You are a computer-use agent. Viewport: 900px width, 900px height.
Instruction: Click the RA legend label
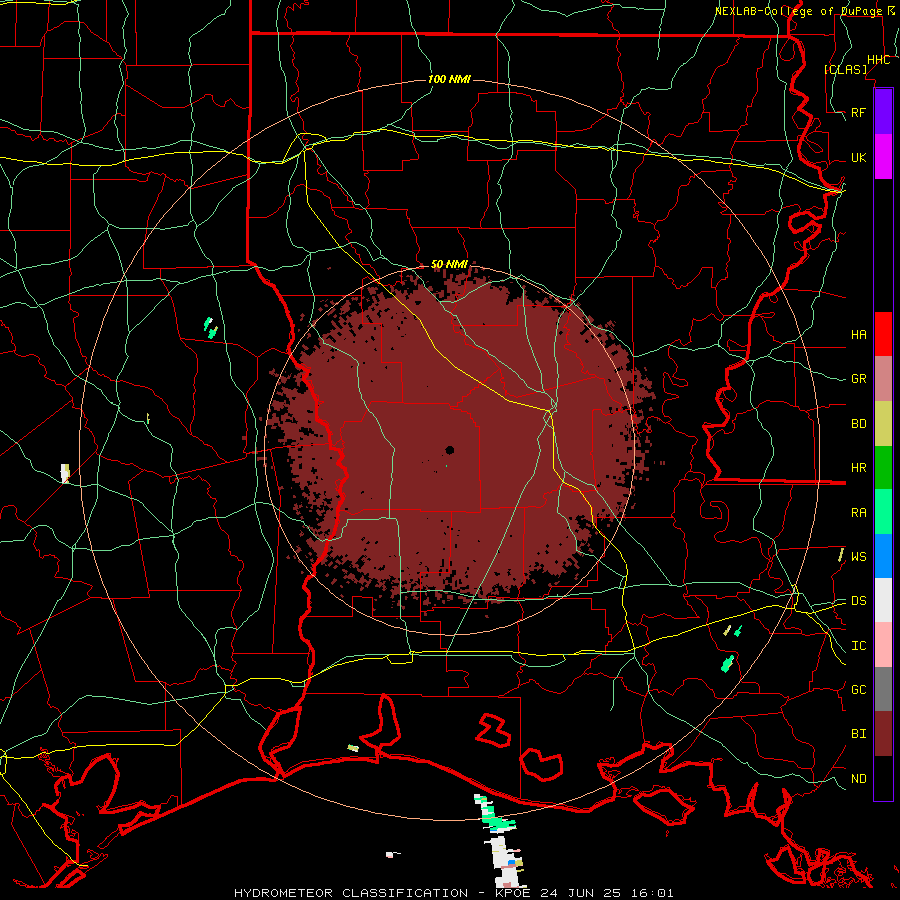pos(858,513)
